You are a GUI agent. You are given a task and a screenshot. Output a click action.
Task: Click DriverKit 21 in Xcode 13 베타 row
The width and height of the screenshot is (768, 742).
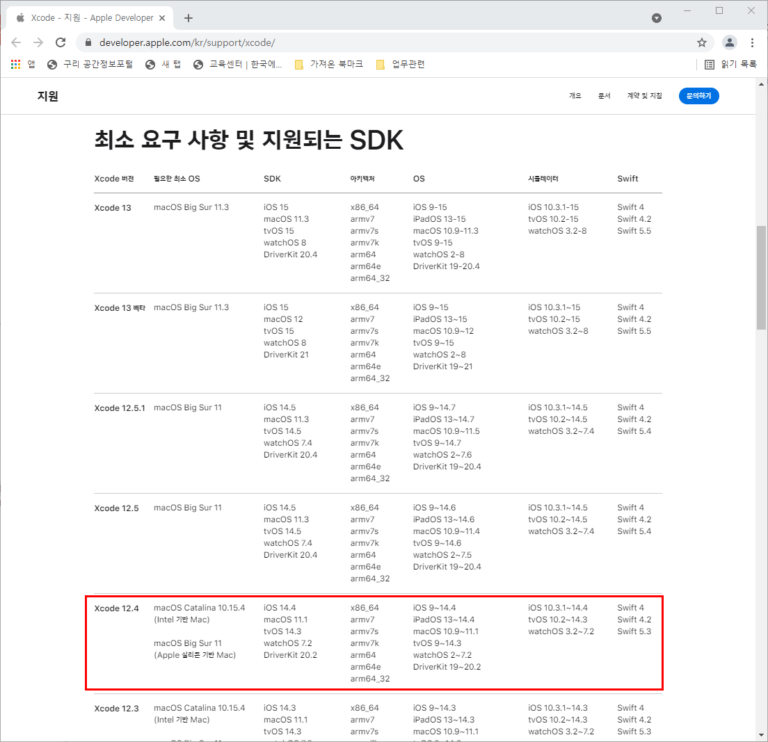point(286,355)
